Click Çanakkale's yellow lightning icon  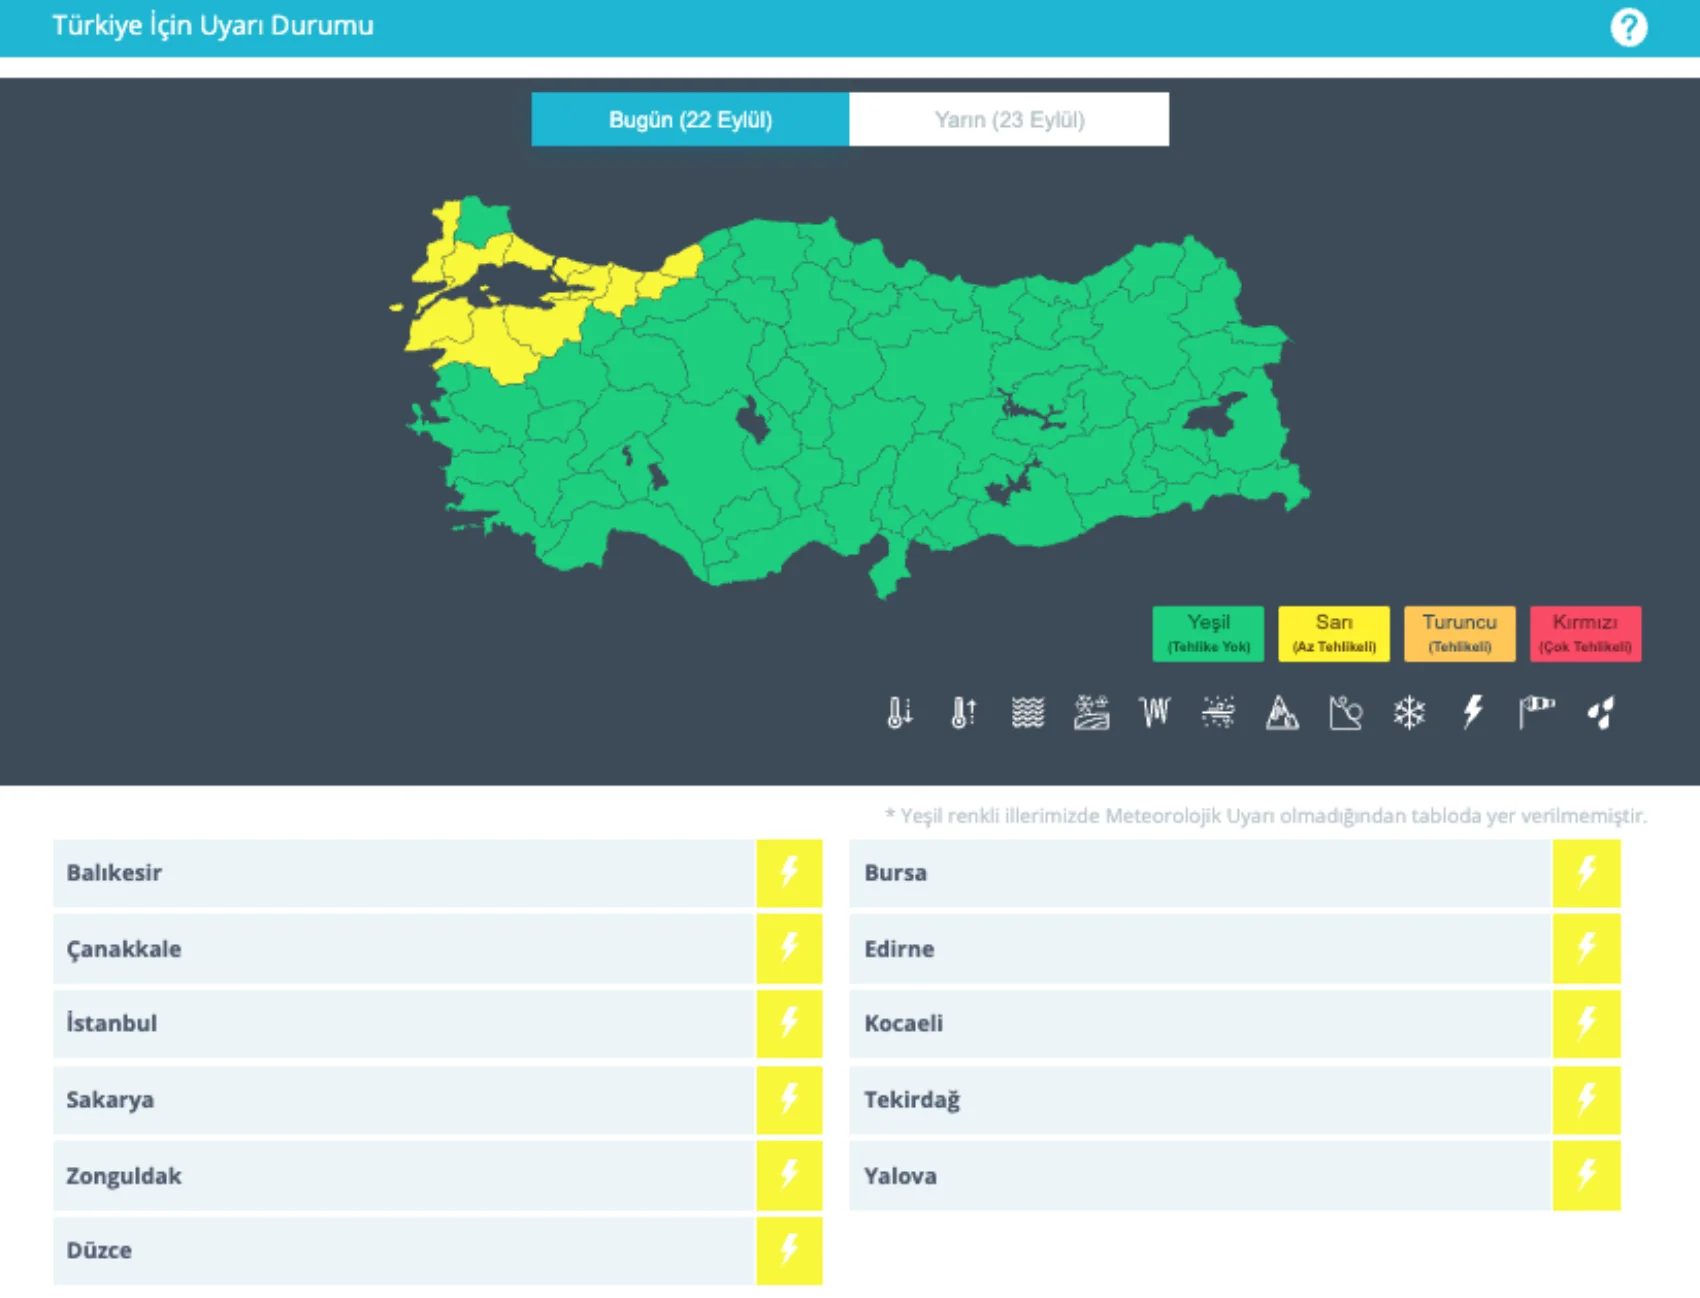coord(789,948)
